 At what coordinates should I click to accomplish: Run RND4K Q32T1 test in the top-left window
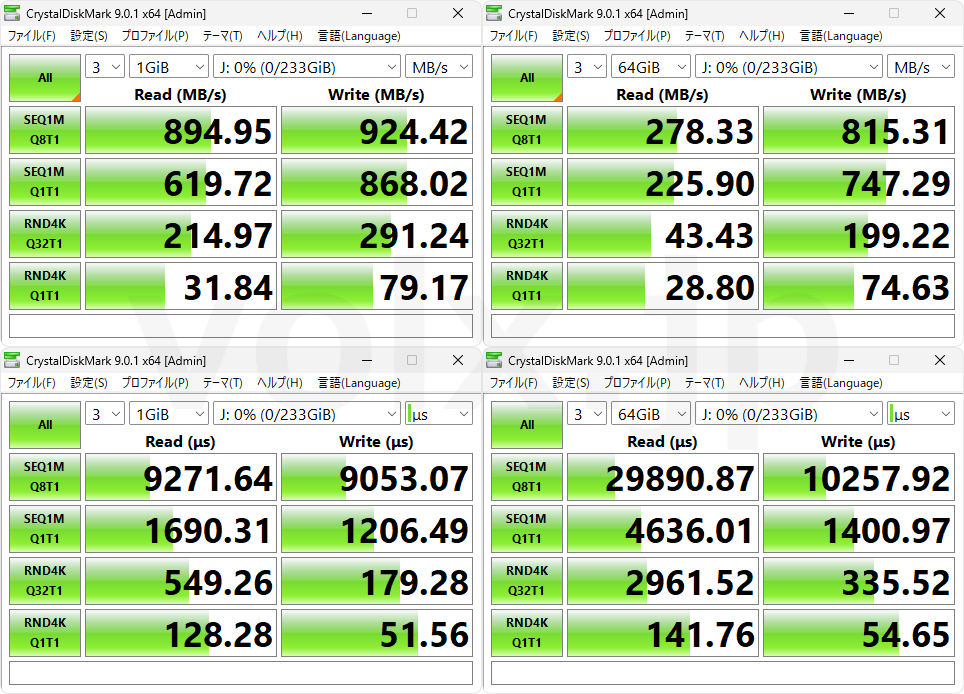coord(45,234)
